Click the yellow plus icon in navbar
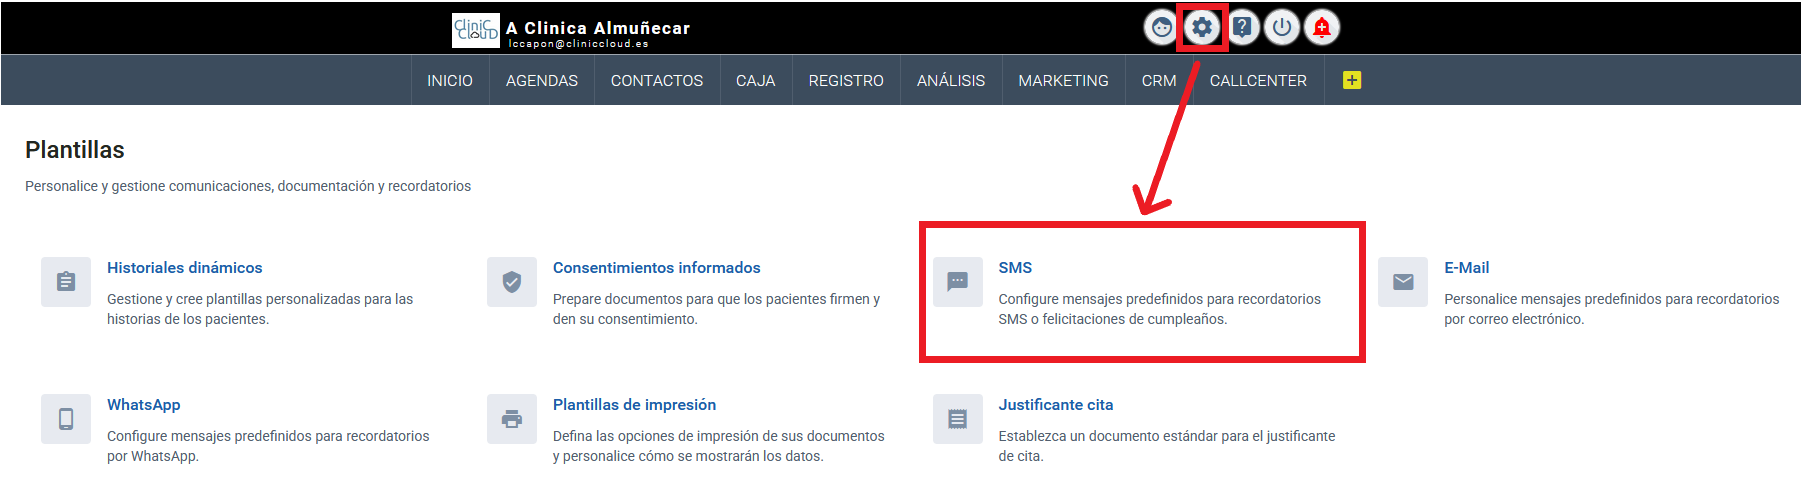 pyautogui.click(x=1352, y=80)
